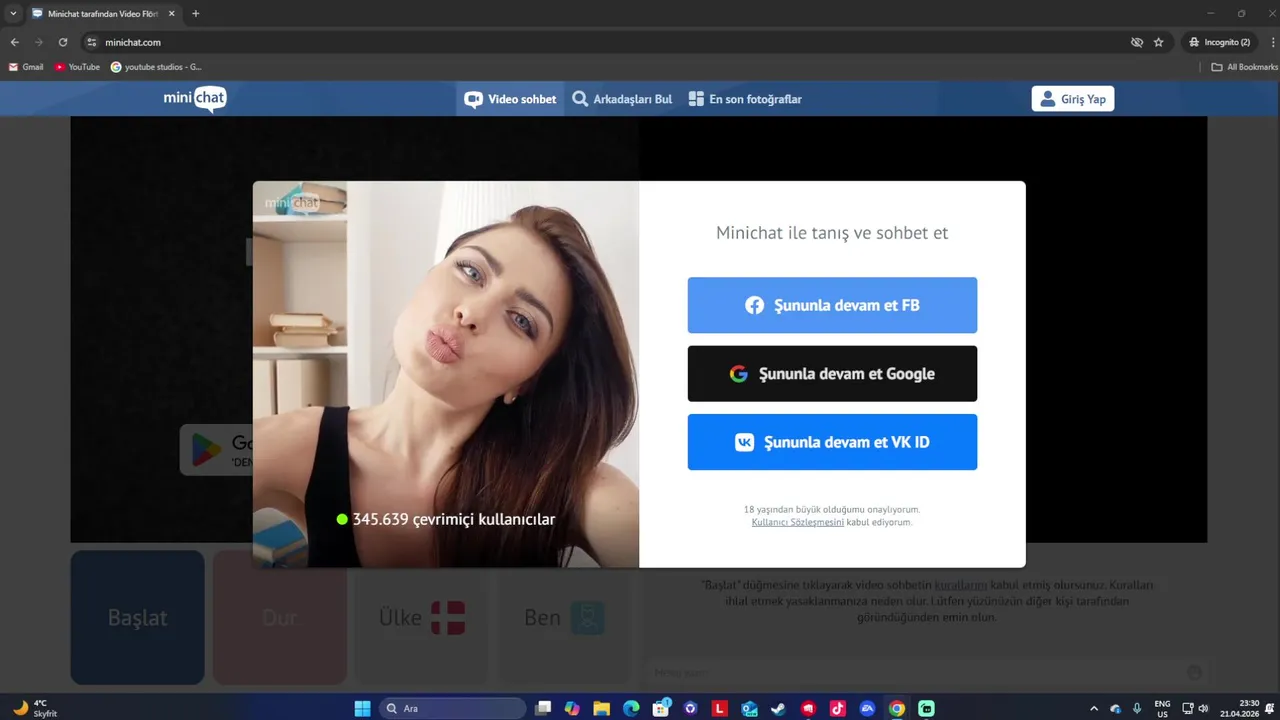The width and height of the screenshot is (1280, 720).
Task: Open Microsoft Store from the taskbar
Action: click(x=661, y=708)
